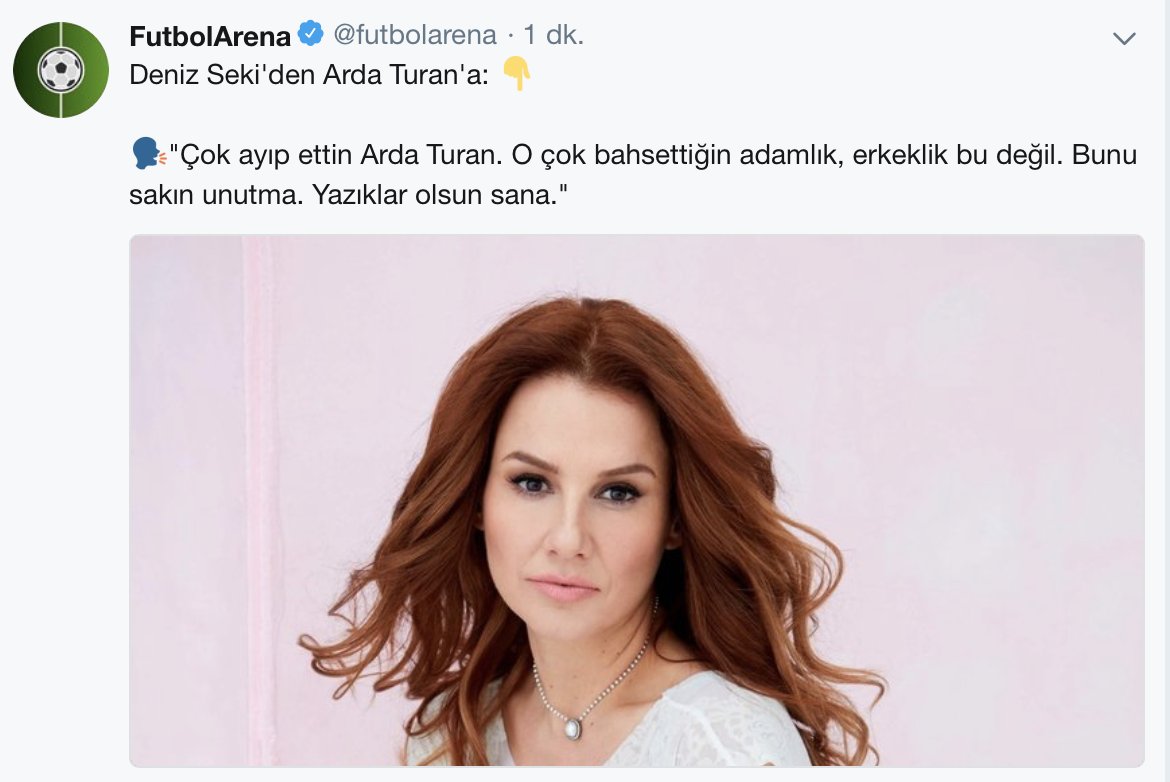Viewport: 1170px width, 782px height.
Task: Open the tweet via the '1 dk.' timestamp
Action: (x=553, y=34)
